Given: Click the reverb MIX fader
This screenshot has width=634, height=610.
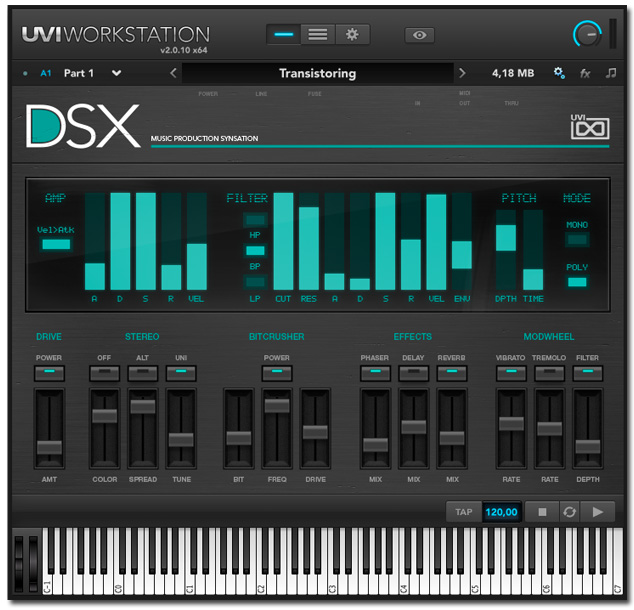Looking at the screenshot, I should click(452, 438).
